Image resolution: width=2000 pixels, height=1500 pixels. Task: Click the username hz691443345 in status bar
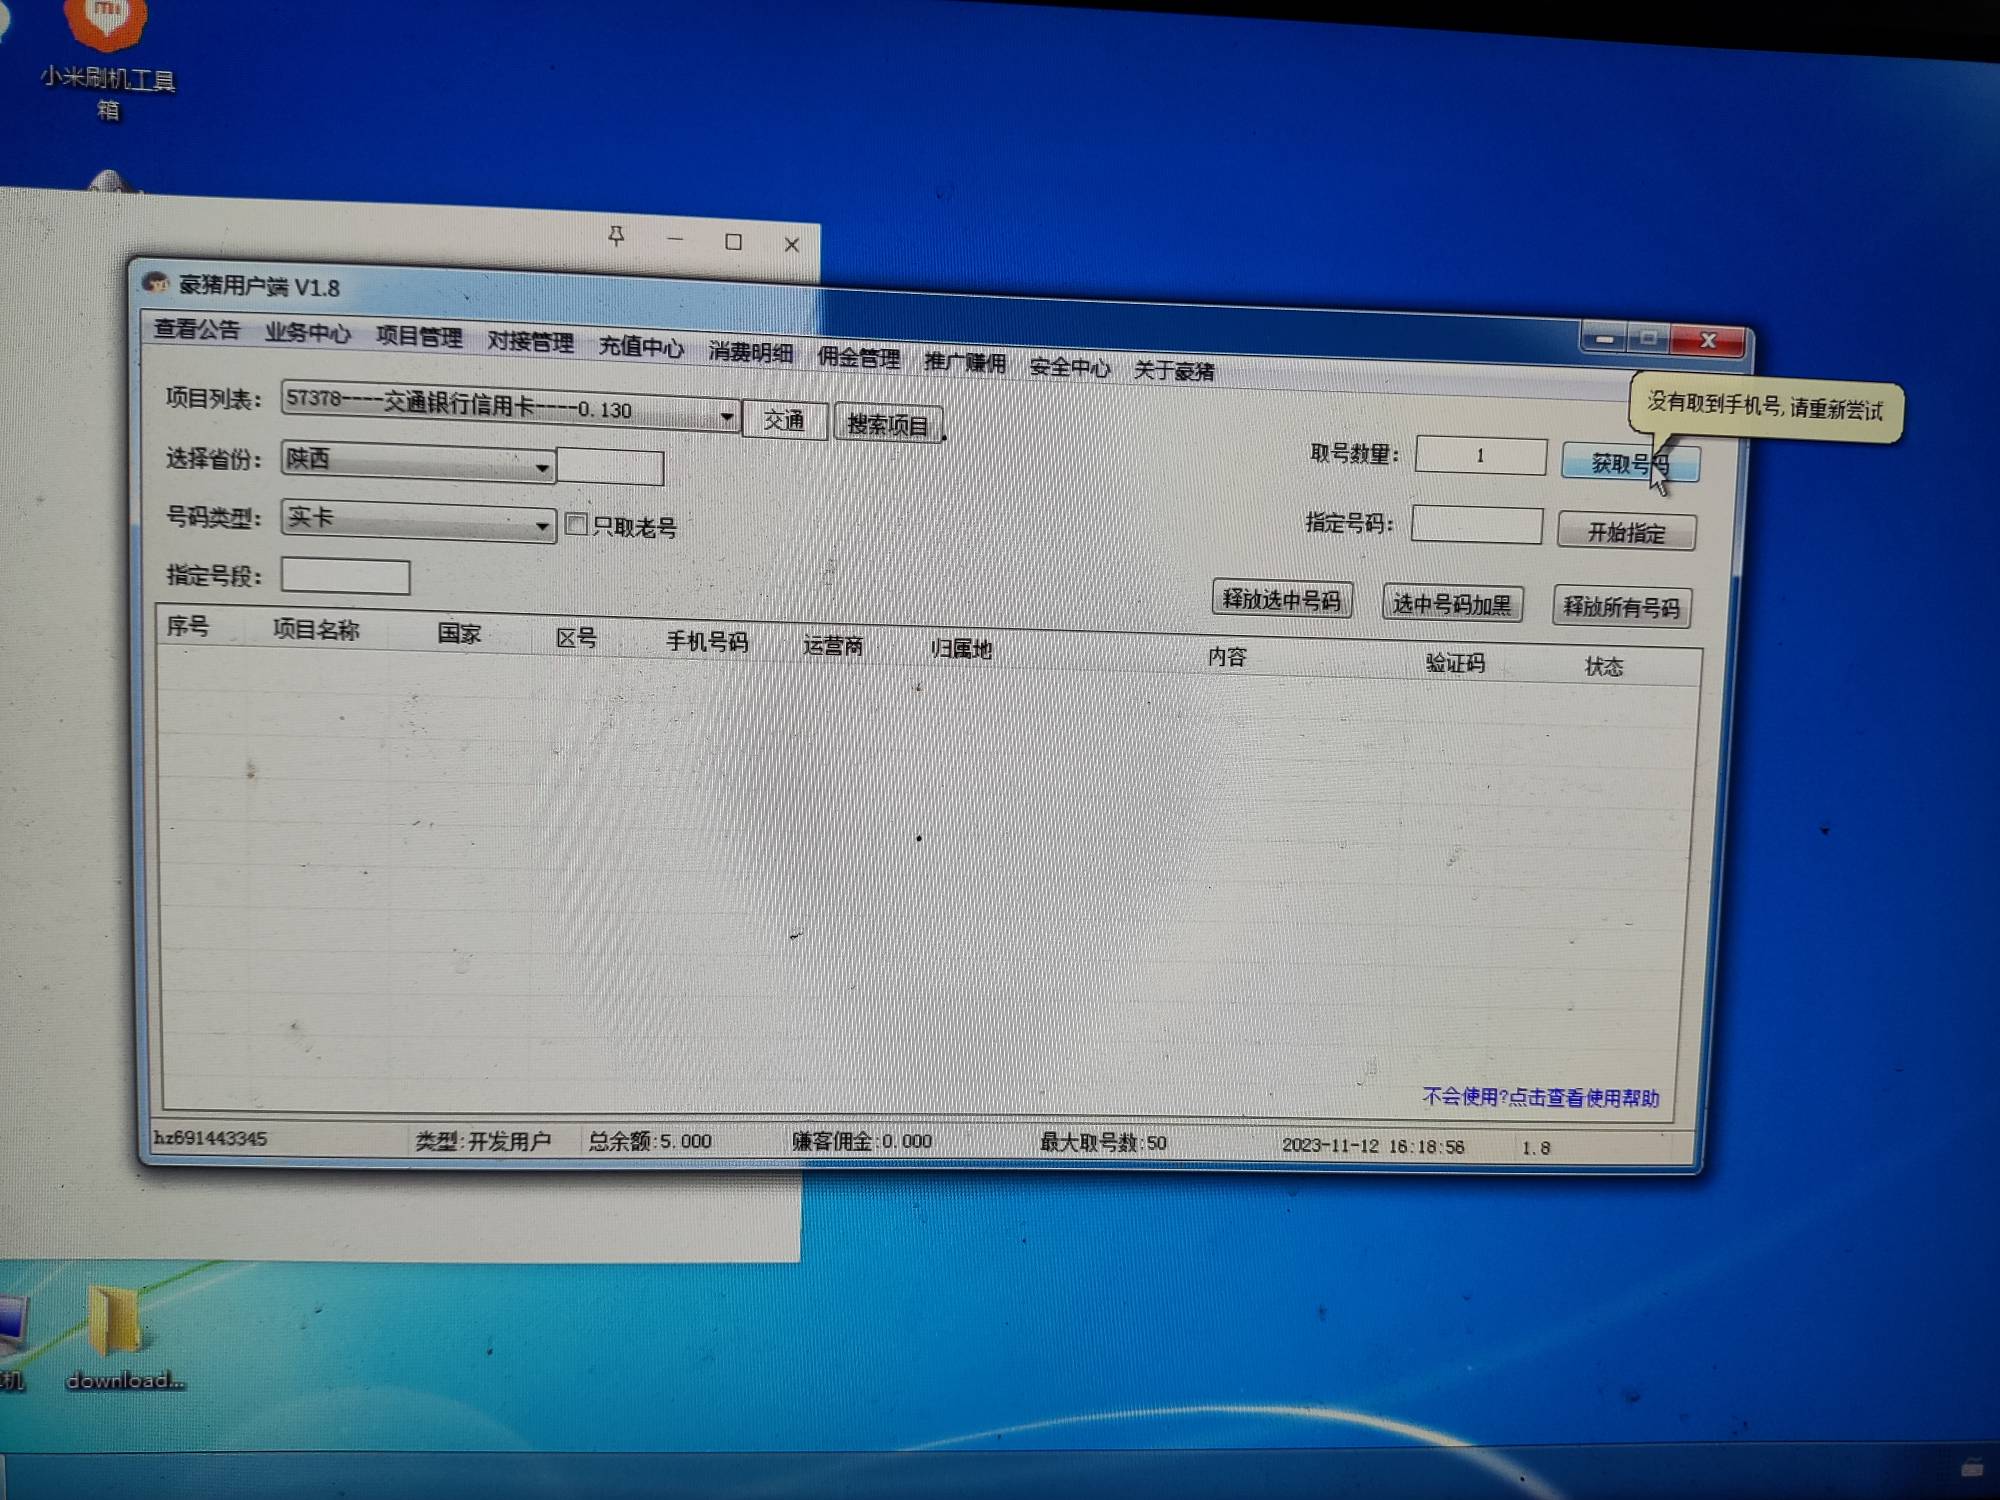coord(210,1138)
